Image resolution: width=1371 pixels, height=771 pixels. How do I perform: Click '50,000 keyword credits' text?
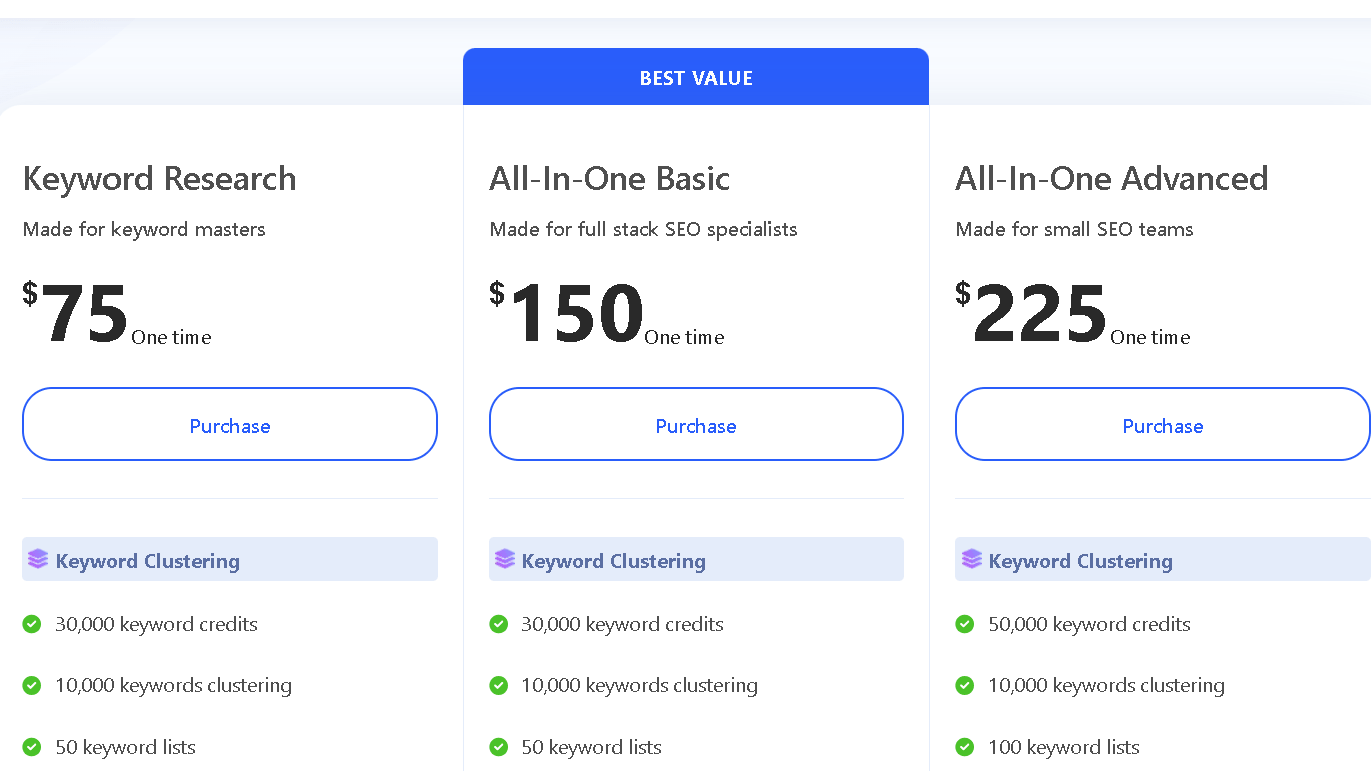point(1089,624)
